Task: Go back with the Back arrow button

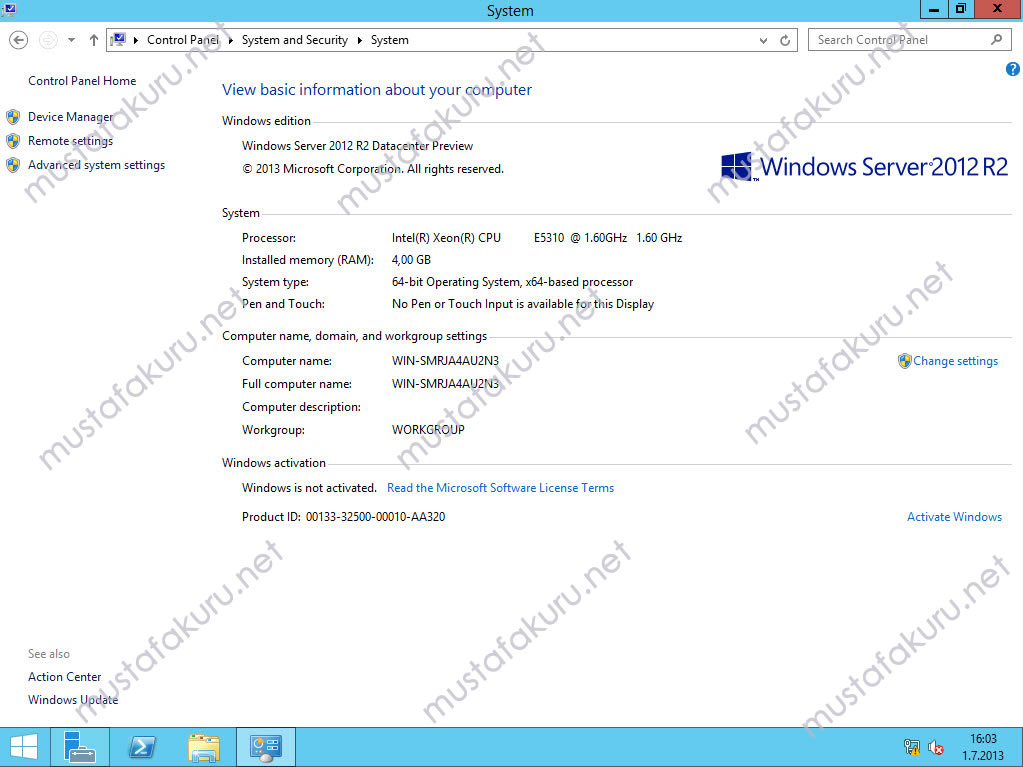Action: (x=19, y=40)
